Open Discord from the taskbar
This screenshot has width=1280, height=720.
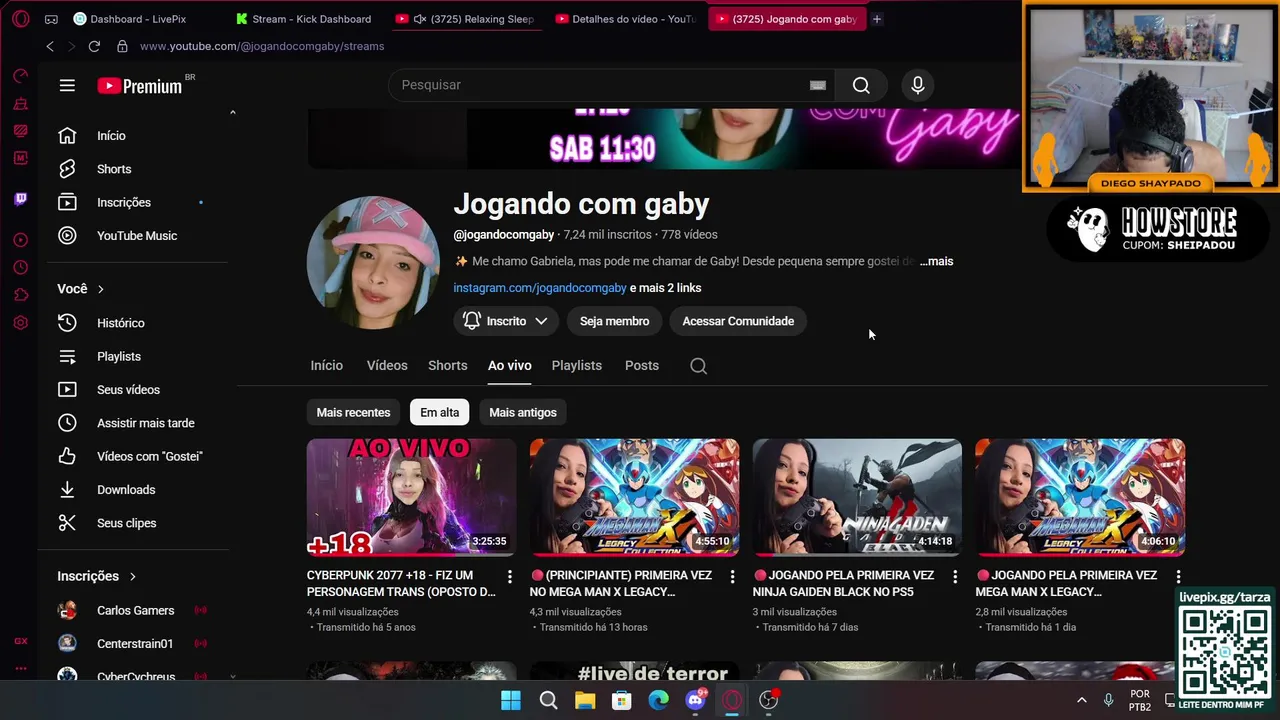pyautogui.click(x=695, y=700)
